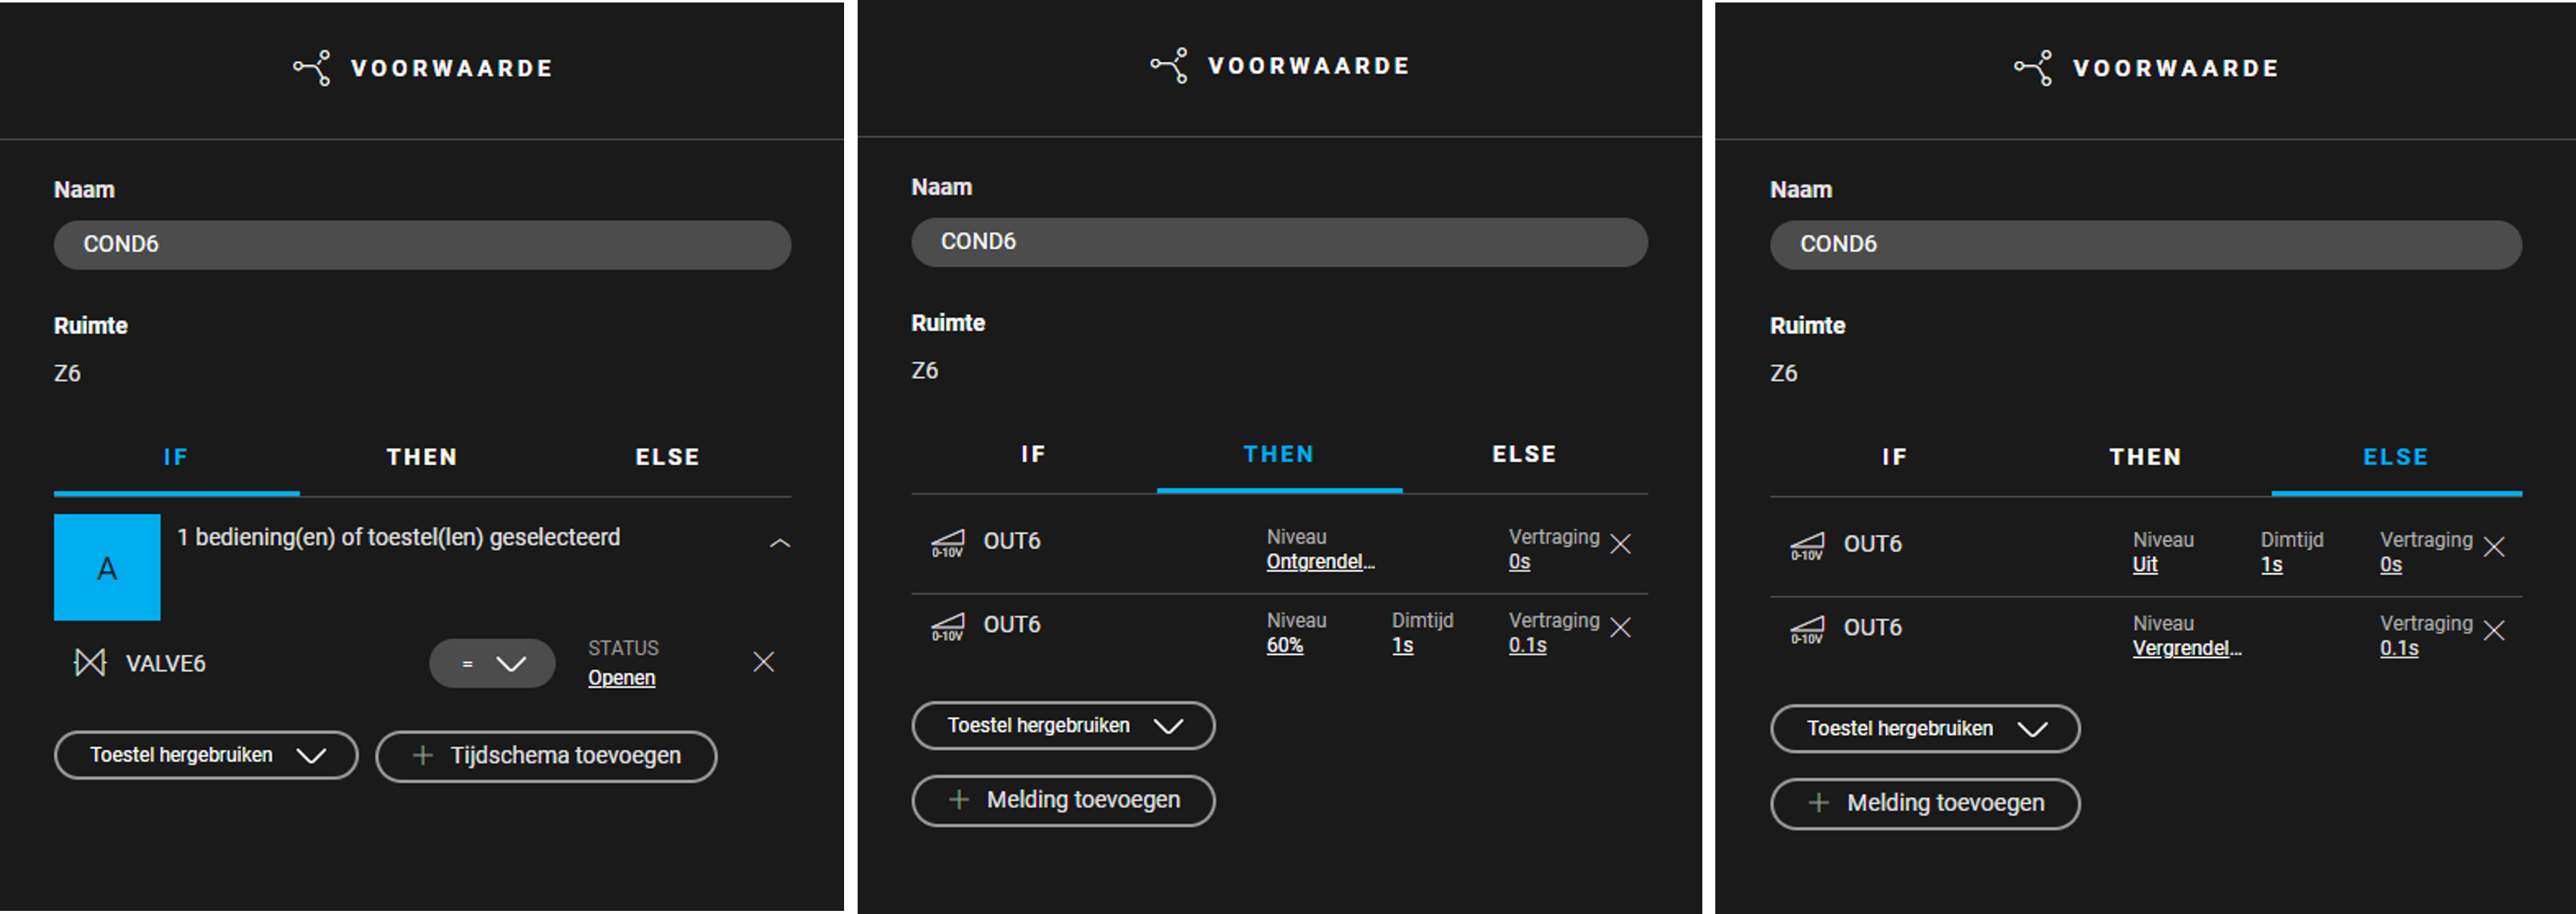The image size is (2576, 914).
Task: Remove VALVE6 condition with its X icon
Action: [x=763, y=662]
